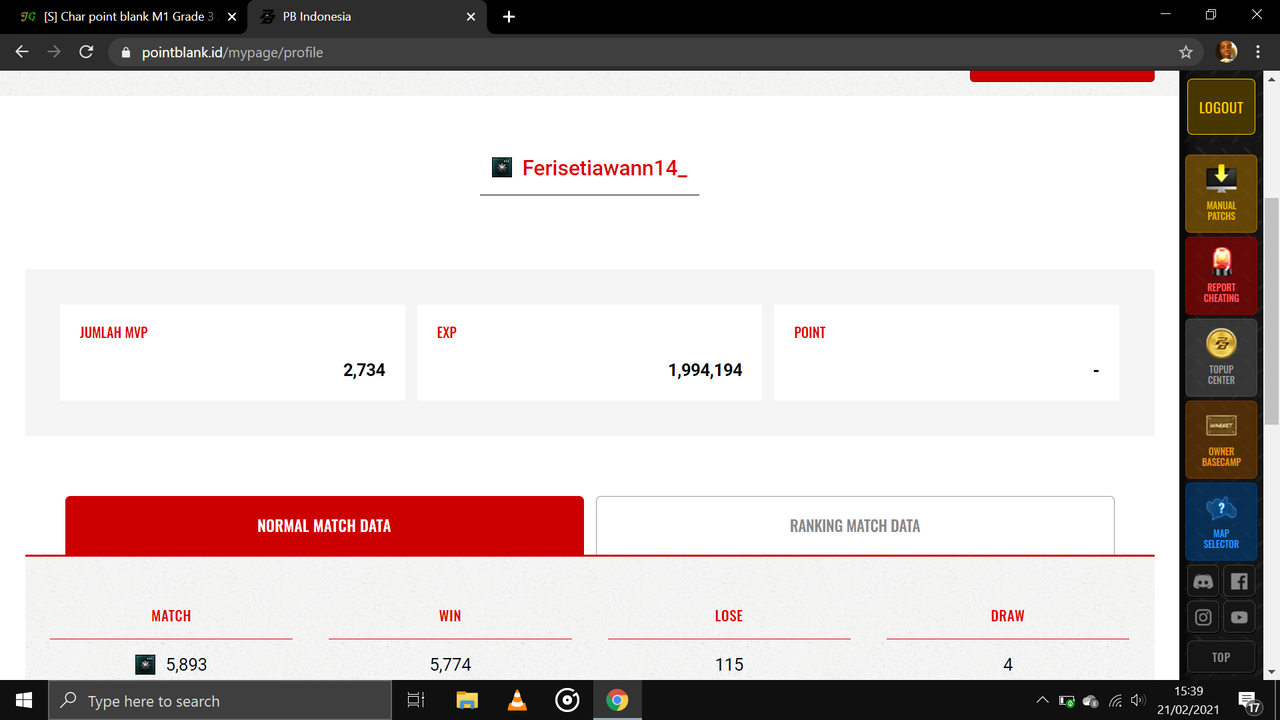Open the Instagram icon link
Viewport: 1280px width, 720px height.
pos(1204,617)
